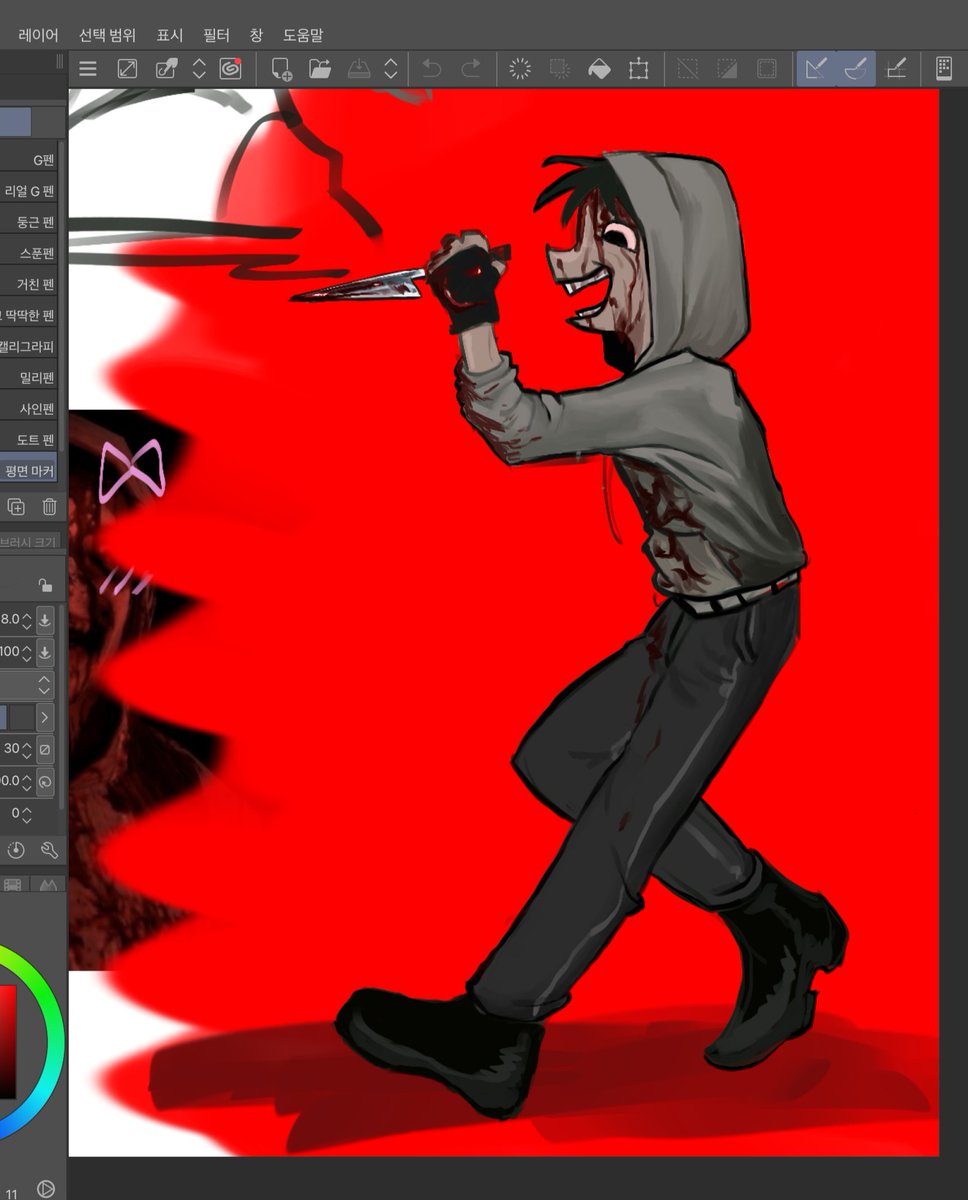Click the Deselect icon
968x1200 pixels.
(688, 69)
